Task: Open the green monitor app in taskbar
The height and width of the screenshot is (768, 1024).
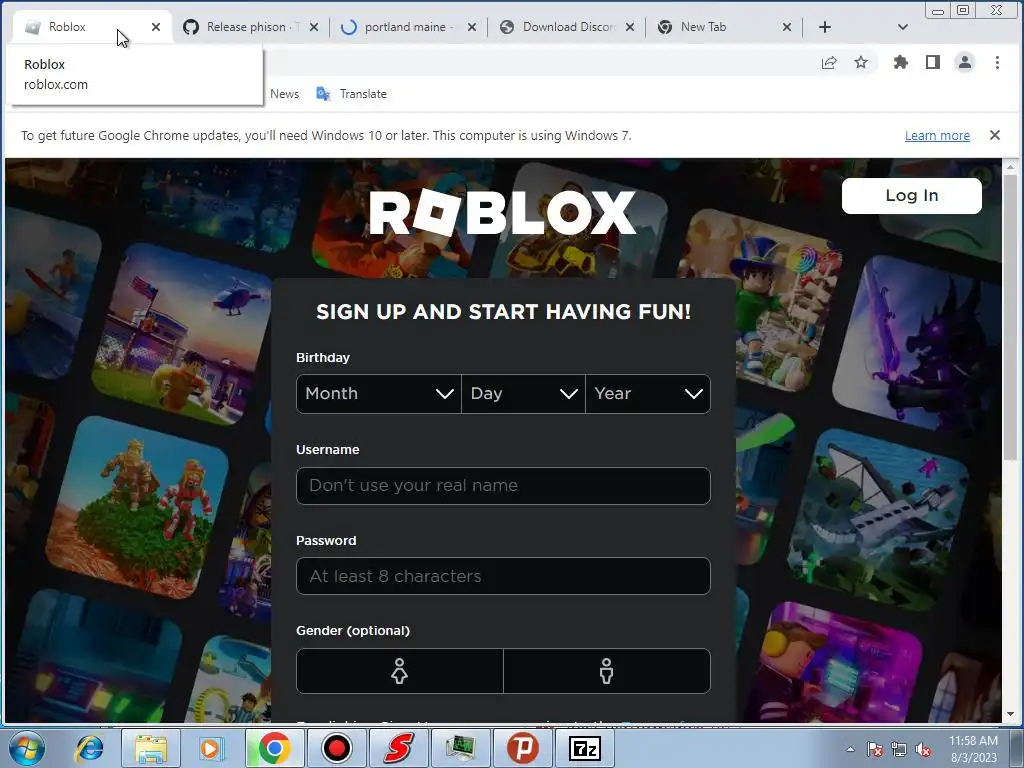Action: [x=460, y=748]
